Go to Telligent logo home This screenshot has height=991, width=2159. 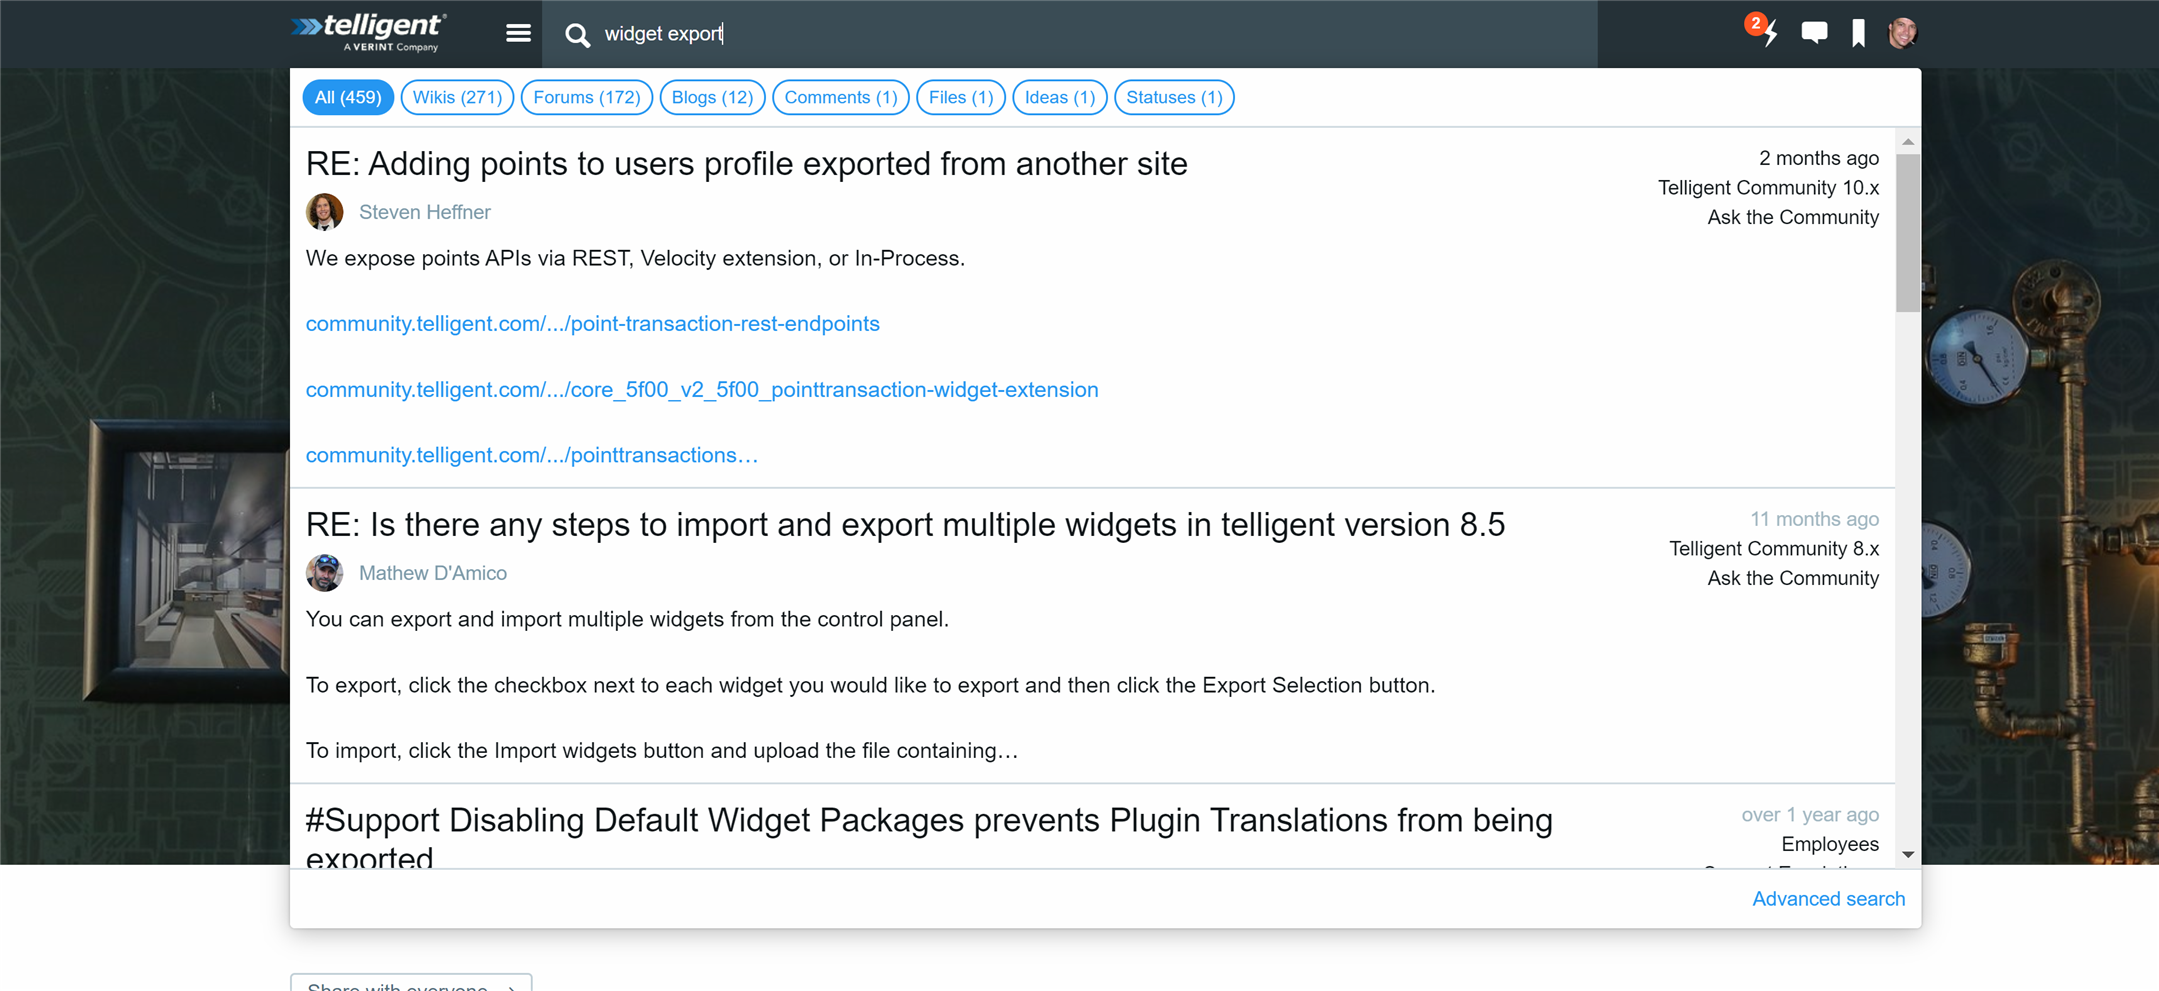[x=370, y=32]
